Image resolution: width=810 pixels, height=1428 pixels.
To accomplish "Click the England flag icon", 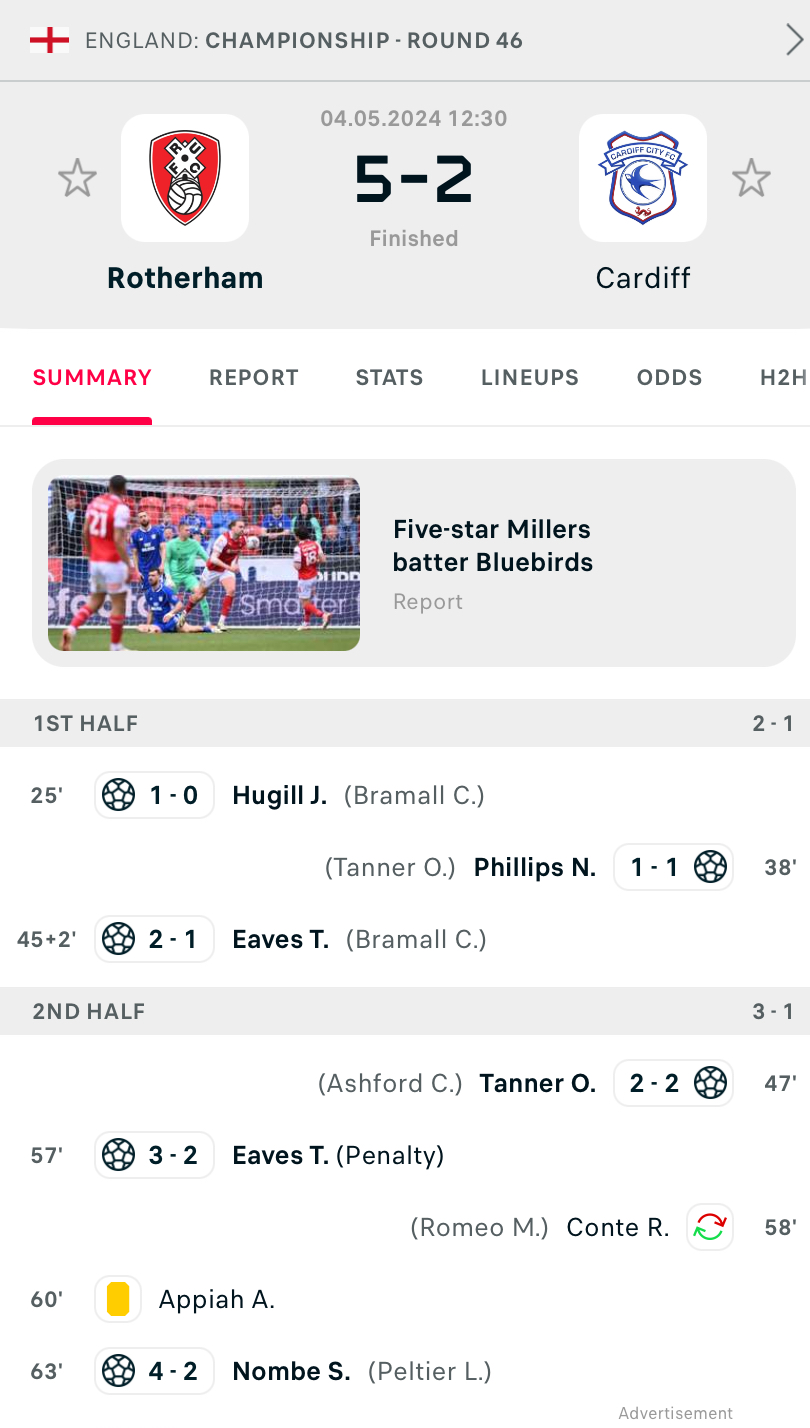I will click(x=49, y=40).
